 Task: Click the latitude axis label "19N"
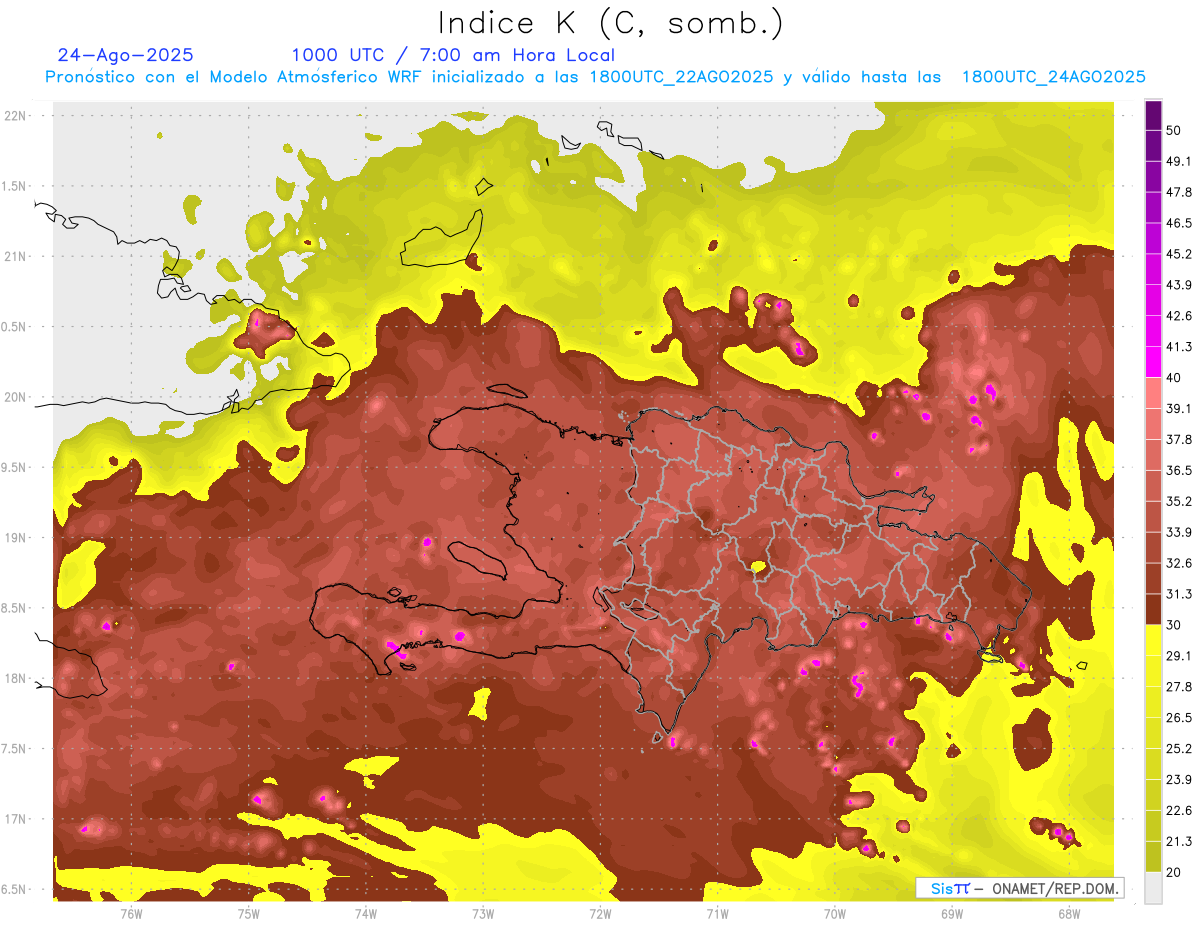(16, 538)
